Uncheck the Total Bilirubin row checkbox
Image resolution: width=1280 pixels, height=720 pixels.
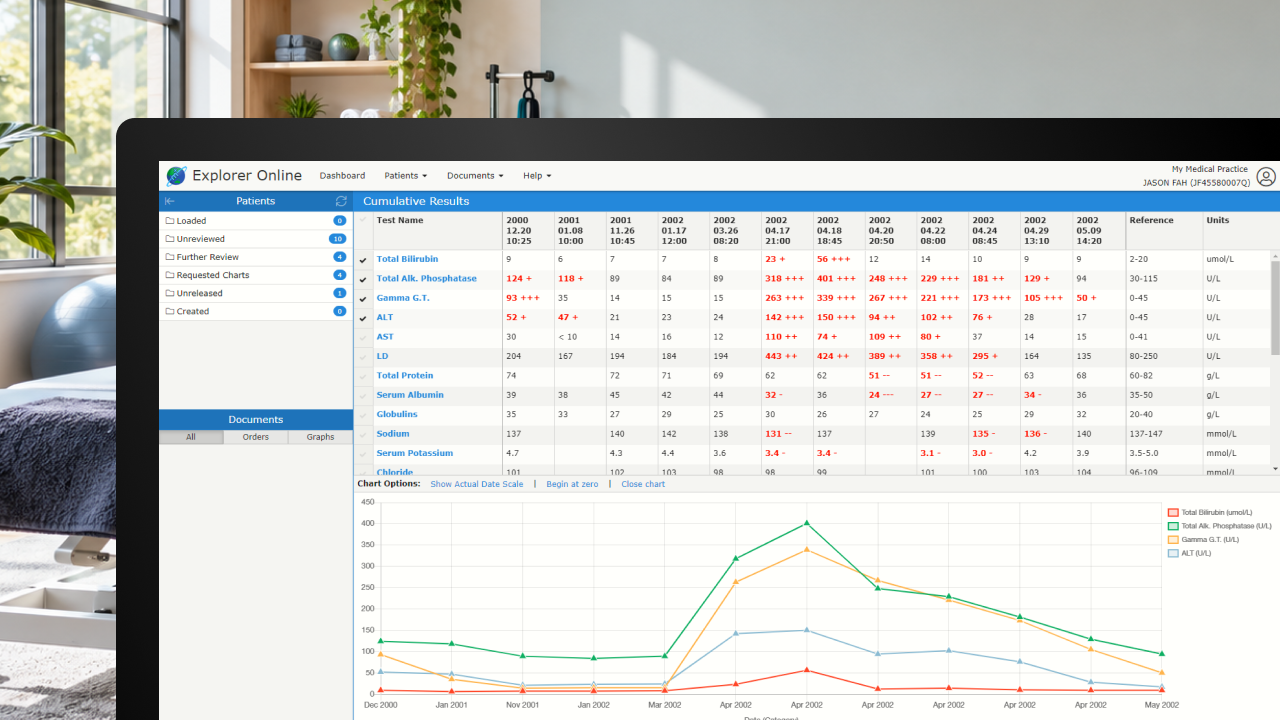pyautogui.click(x=363, y=260)
